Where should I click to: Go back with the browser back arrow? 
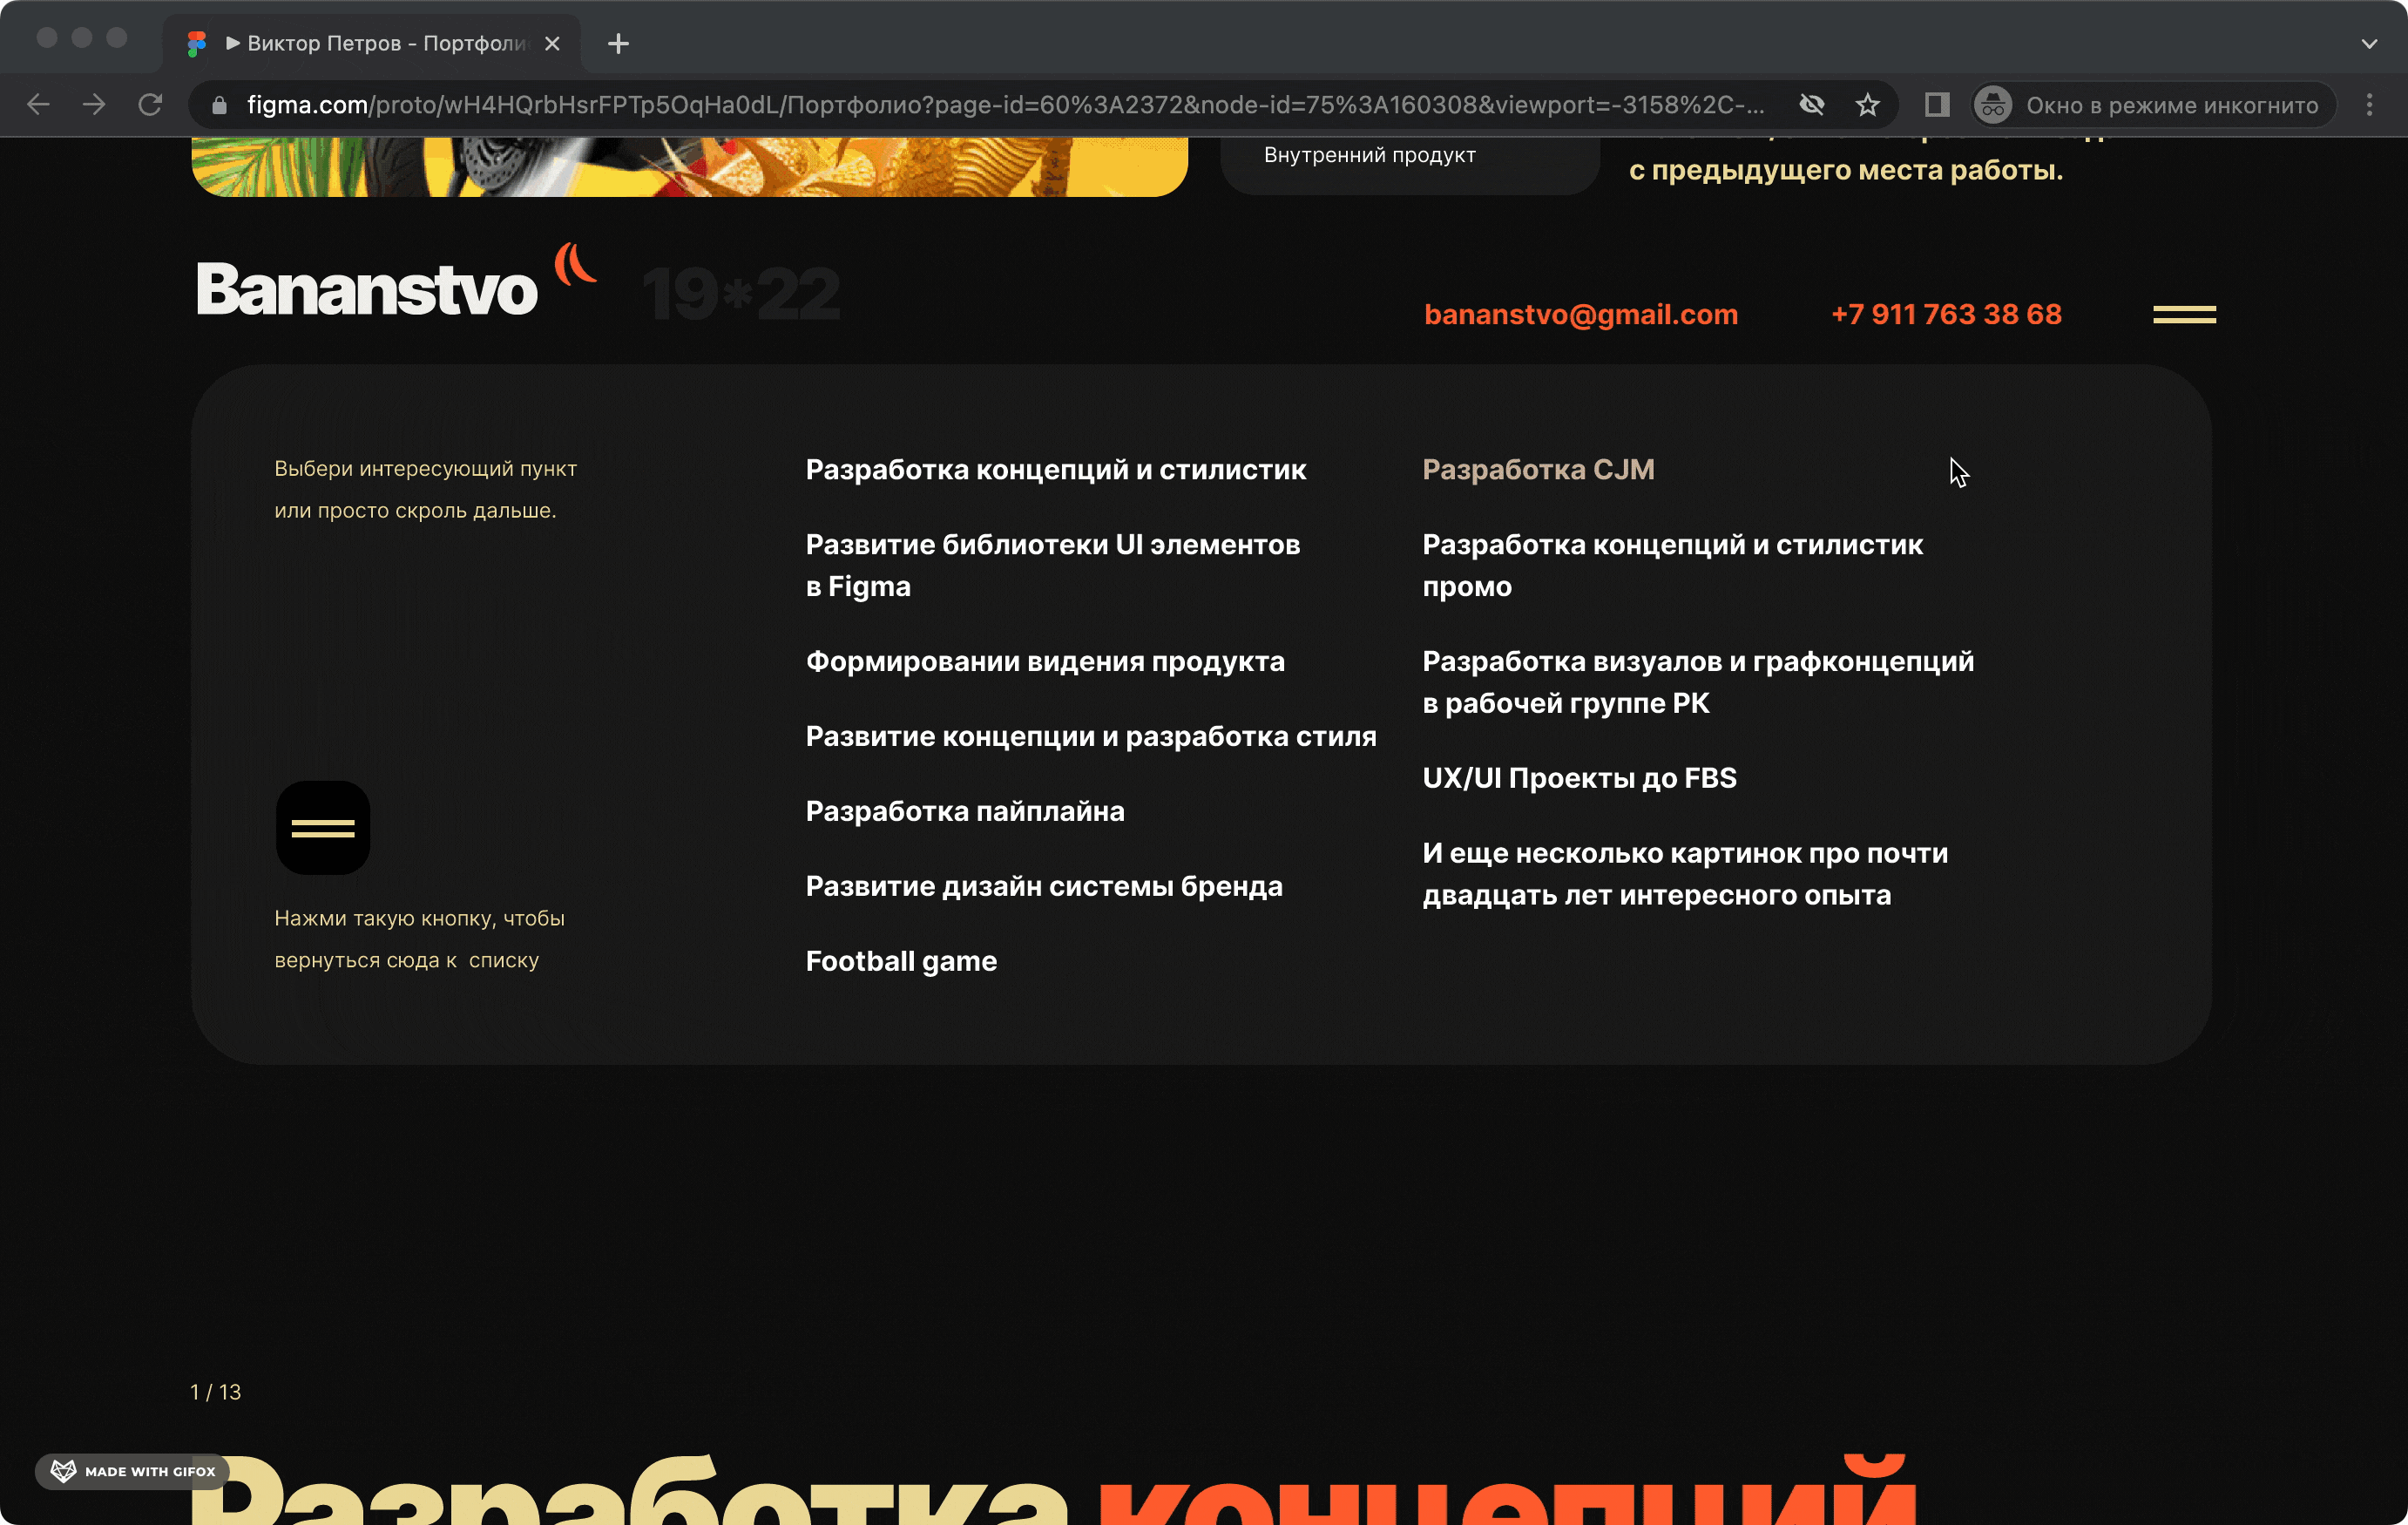coord(38,105)
